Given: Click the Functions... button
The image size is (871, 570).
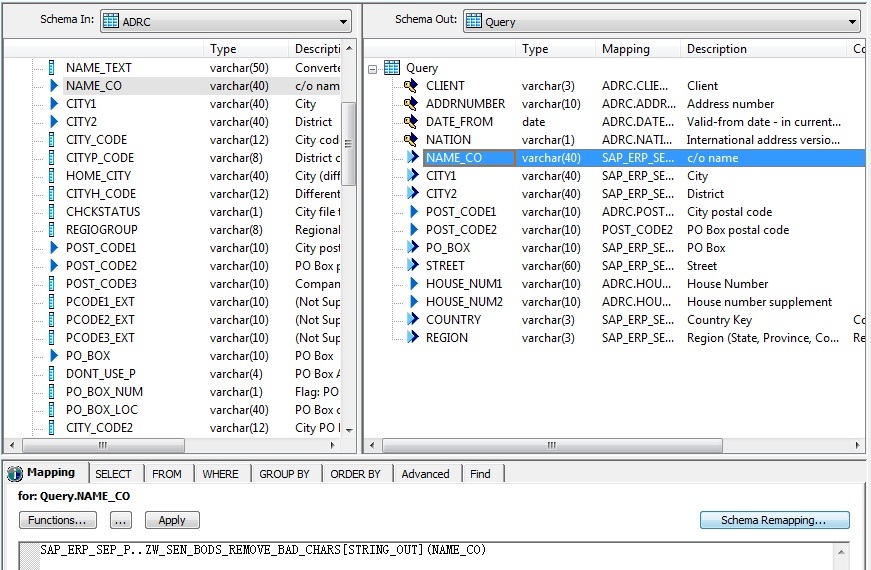Looking at the screenshot, I should pos(57,520).
